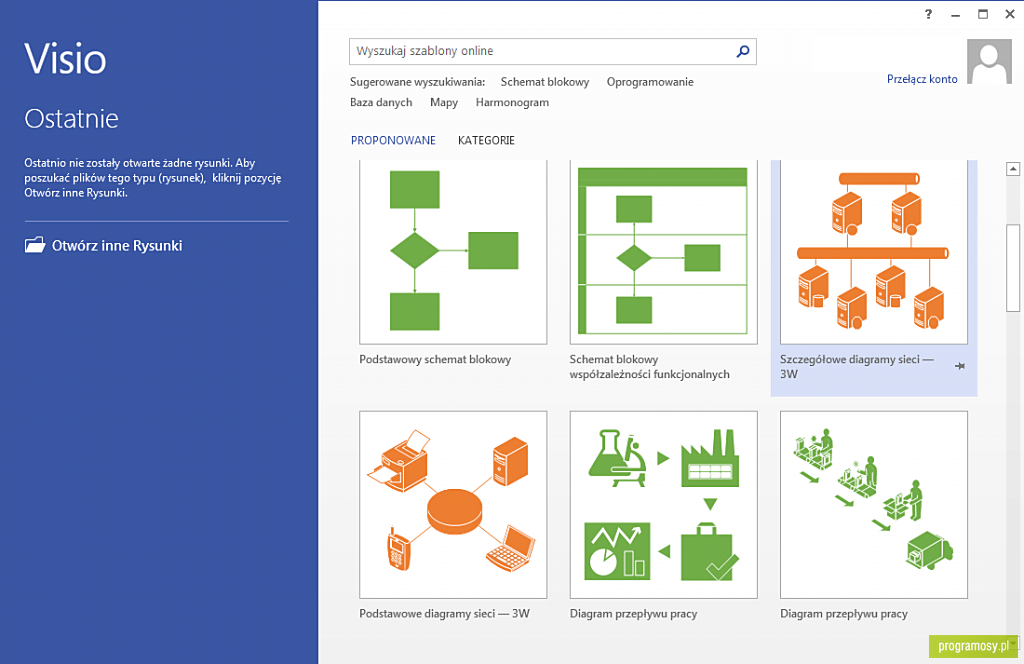This screenshot has width=1024, height=664.
Task: Search suggested term Baza danych
Action: point(381,103)
